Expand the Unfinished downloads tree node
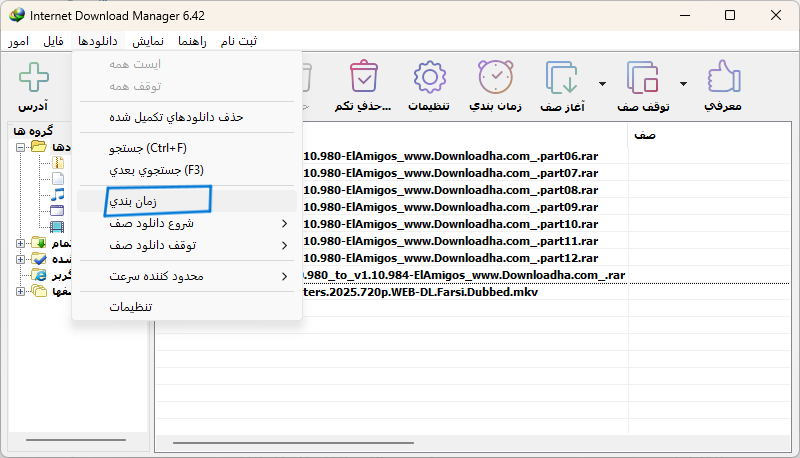Image resolution: width=800 pixels, height=458 pixels. click(x=20, y=243)
